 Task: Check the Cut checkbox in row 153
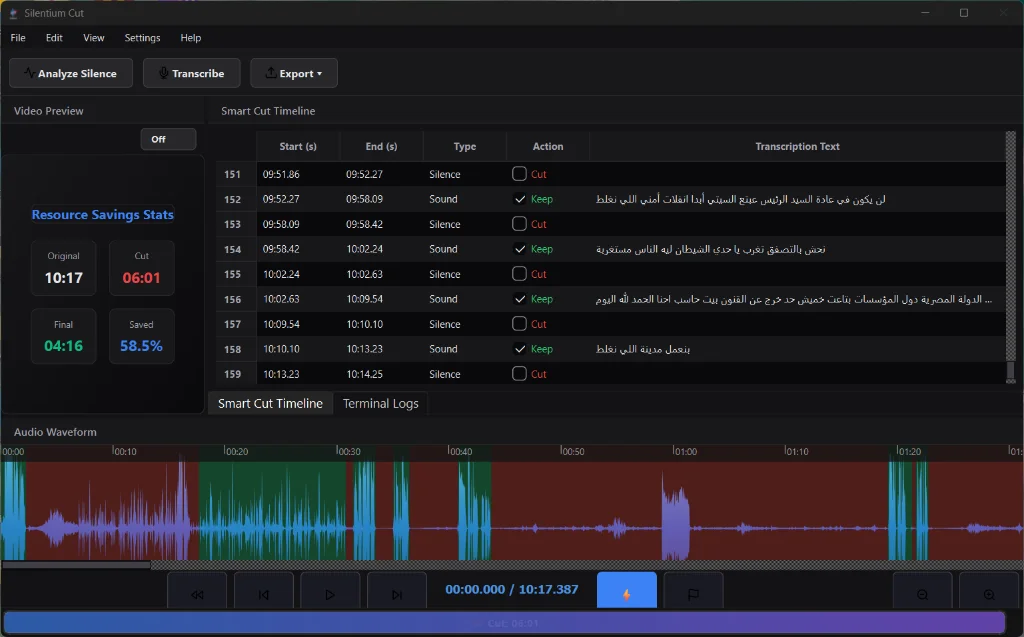(519, 223)
